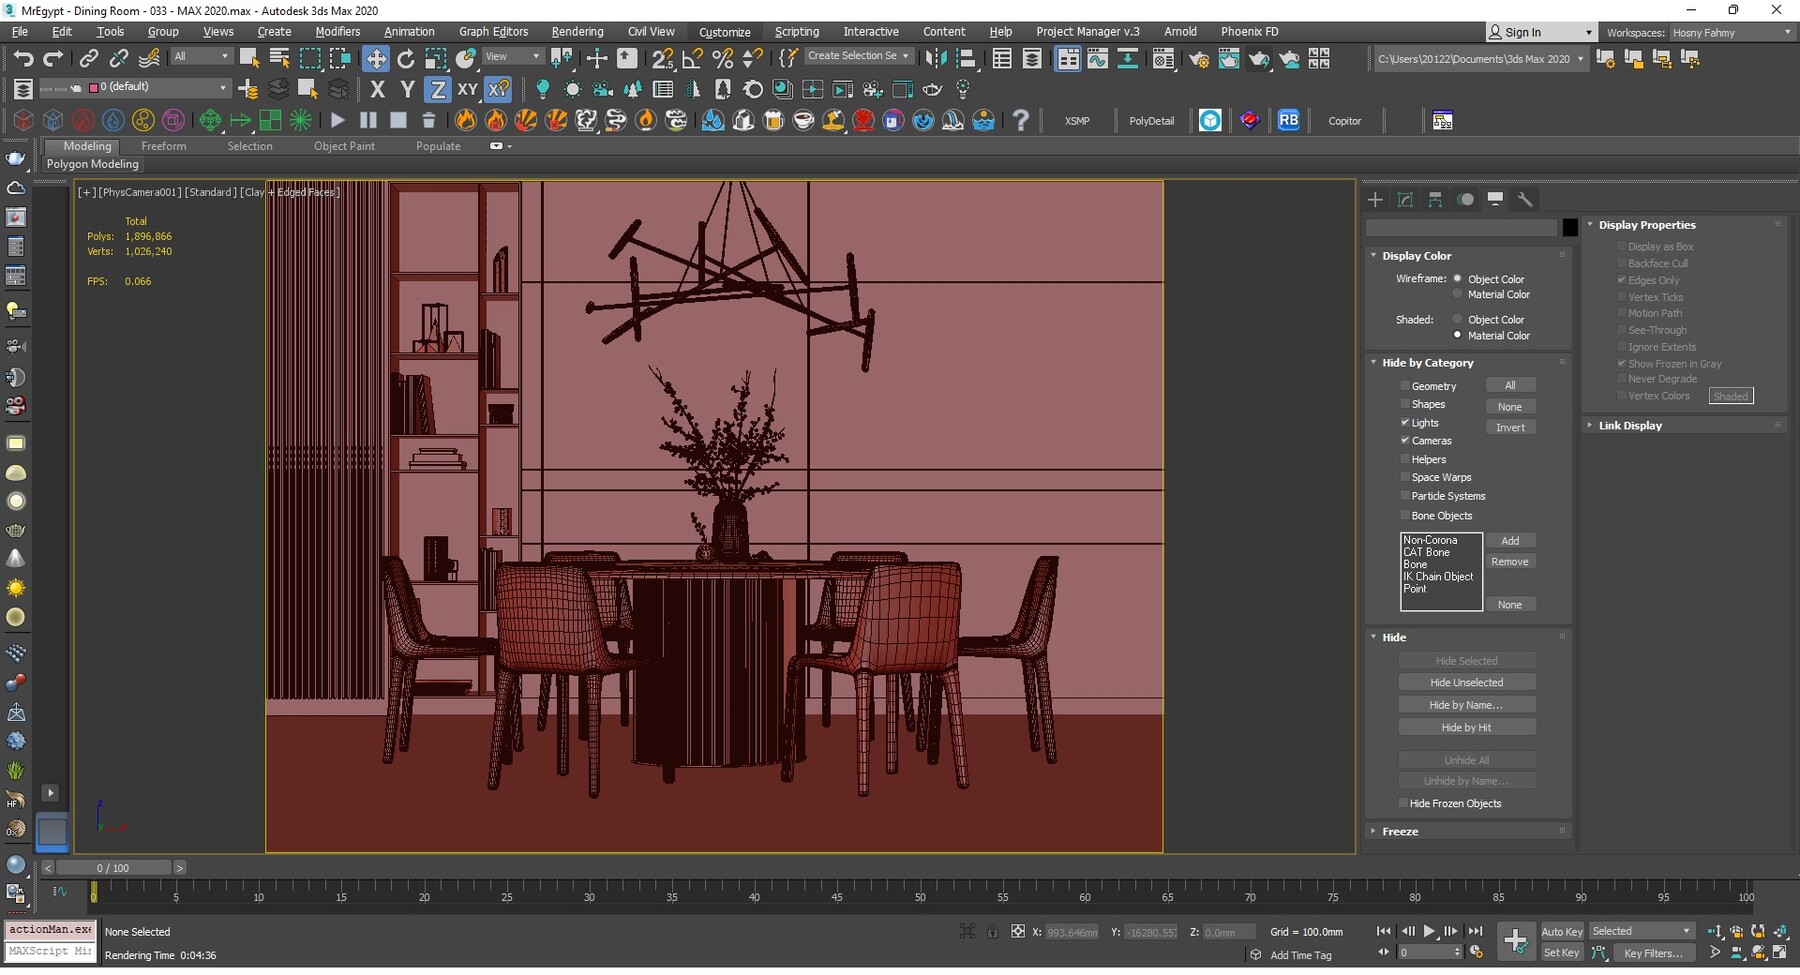Click Invert in the Hide by Category panel
Screen dimensions: 1800x975
click(x=1511, y=427)
